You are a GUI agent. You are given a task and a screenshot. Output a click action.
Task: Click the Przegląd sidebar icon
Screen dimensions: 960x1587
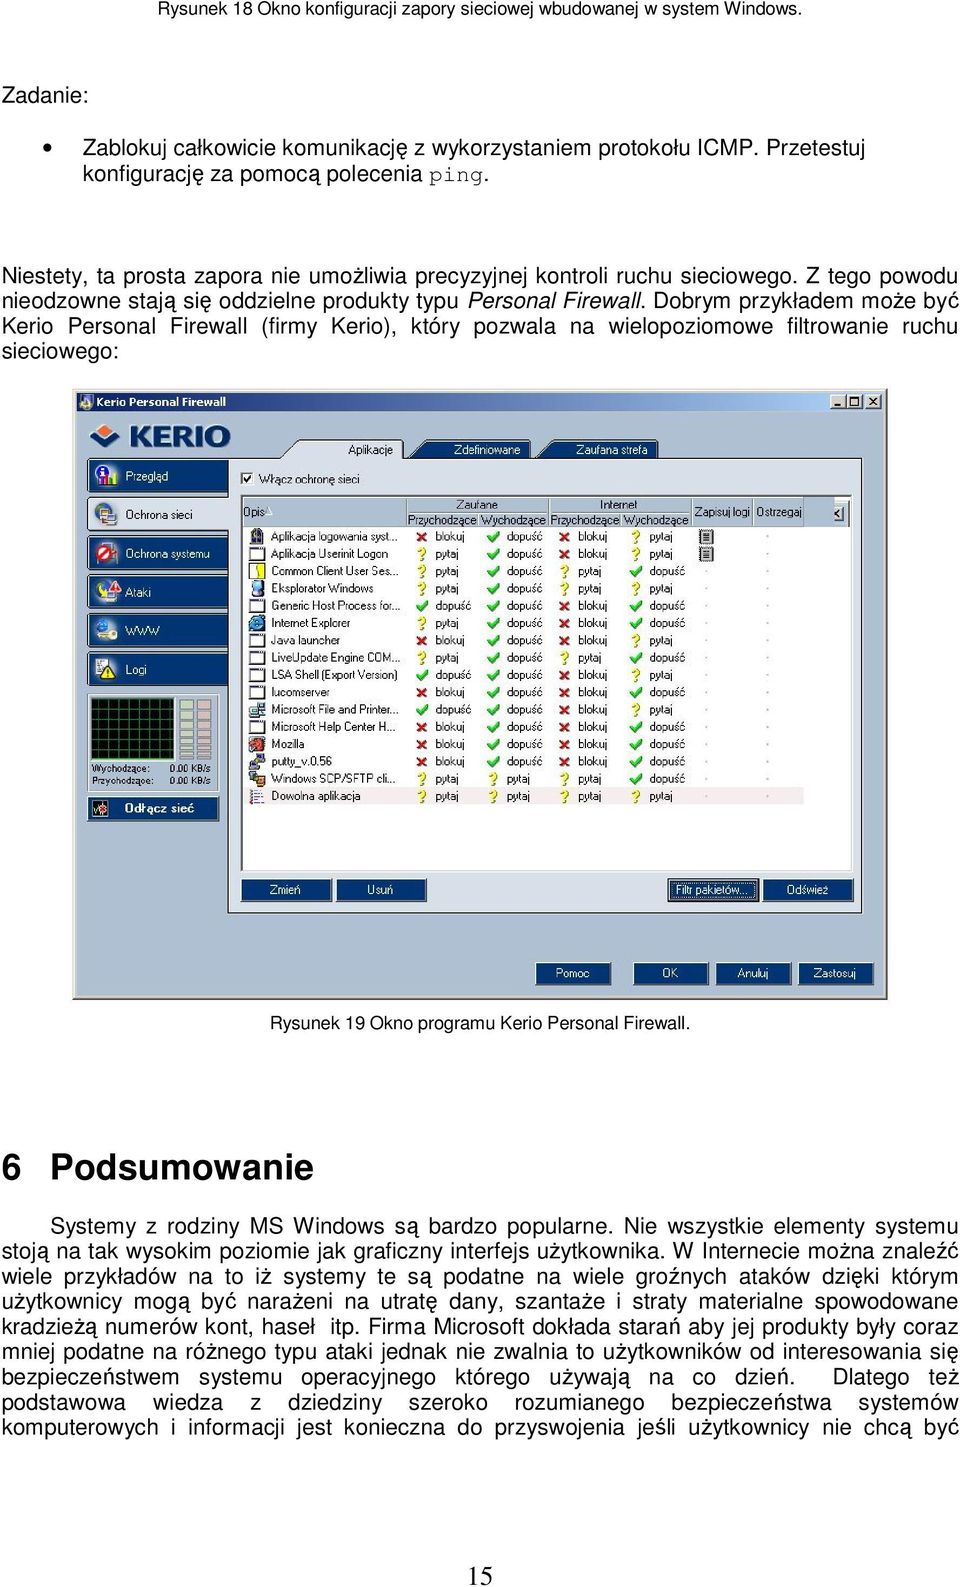coord(104,476)
